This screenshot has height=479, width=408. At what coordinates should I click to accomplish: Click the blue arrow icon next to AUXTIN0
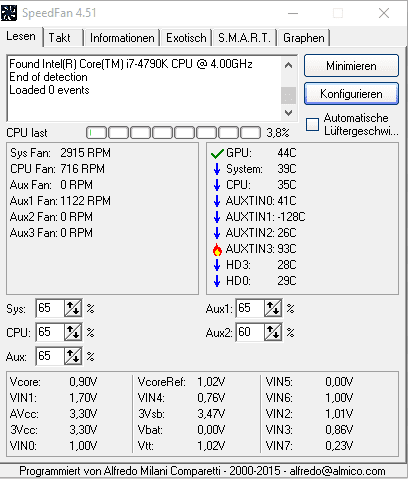click(x=217, y=201)
